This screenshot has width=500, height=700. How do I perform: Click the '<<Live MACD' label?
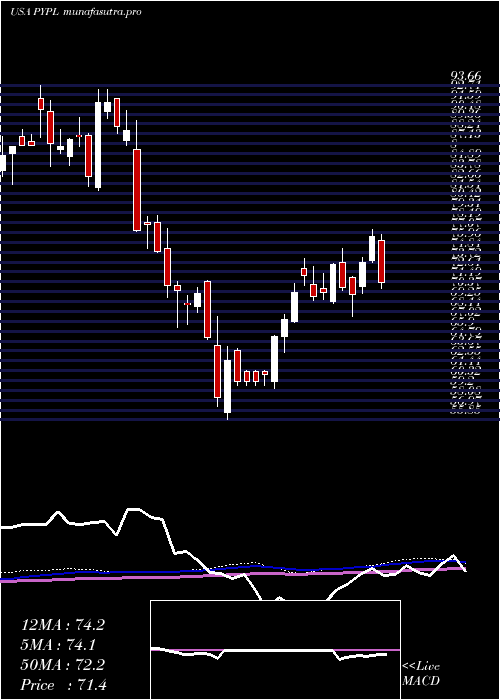pyautogui.click(x=421, y=674)
